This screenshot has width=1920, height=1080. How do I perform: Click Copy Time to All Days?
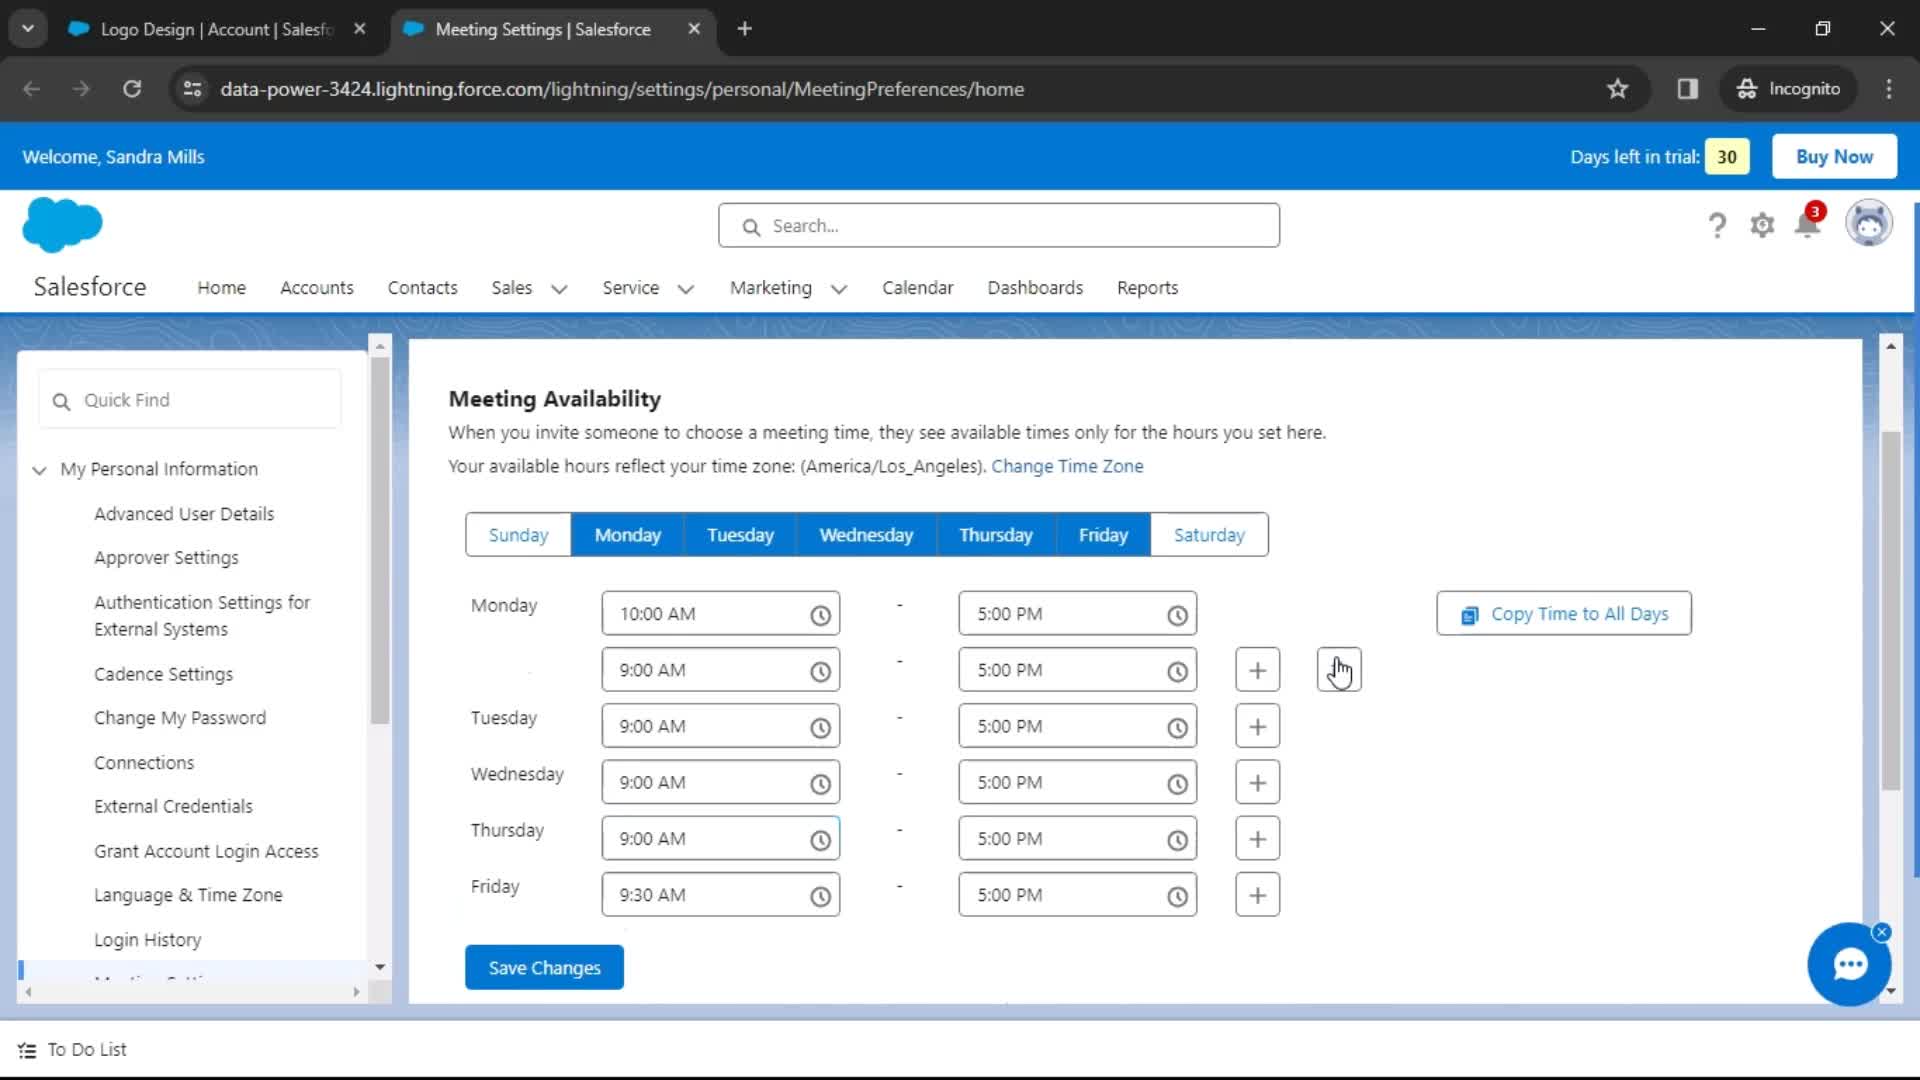tap(1564, 614)
